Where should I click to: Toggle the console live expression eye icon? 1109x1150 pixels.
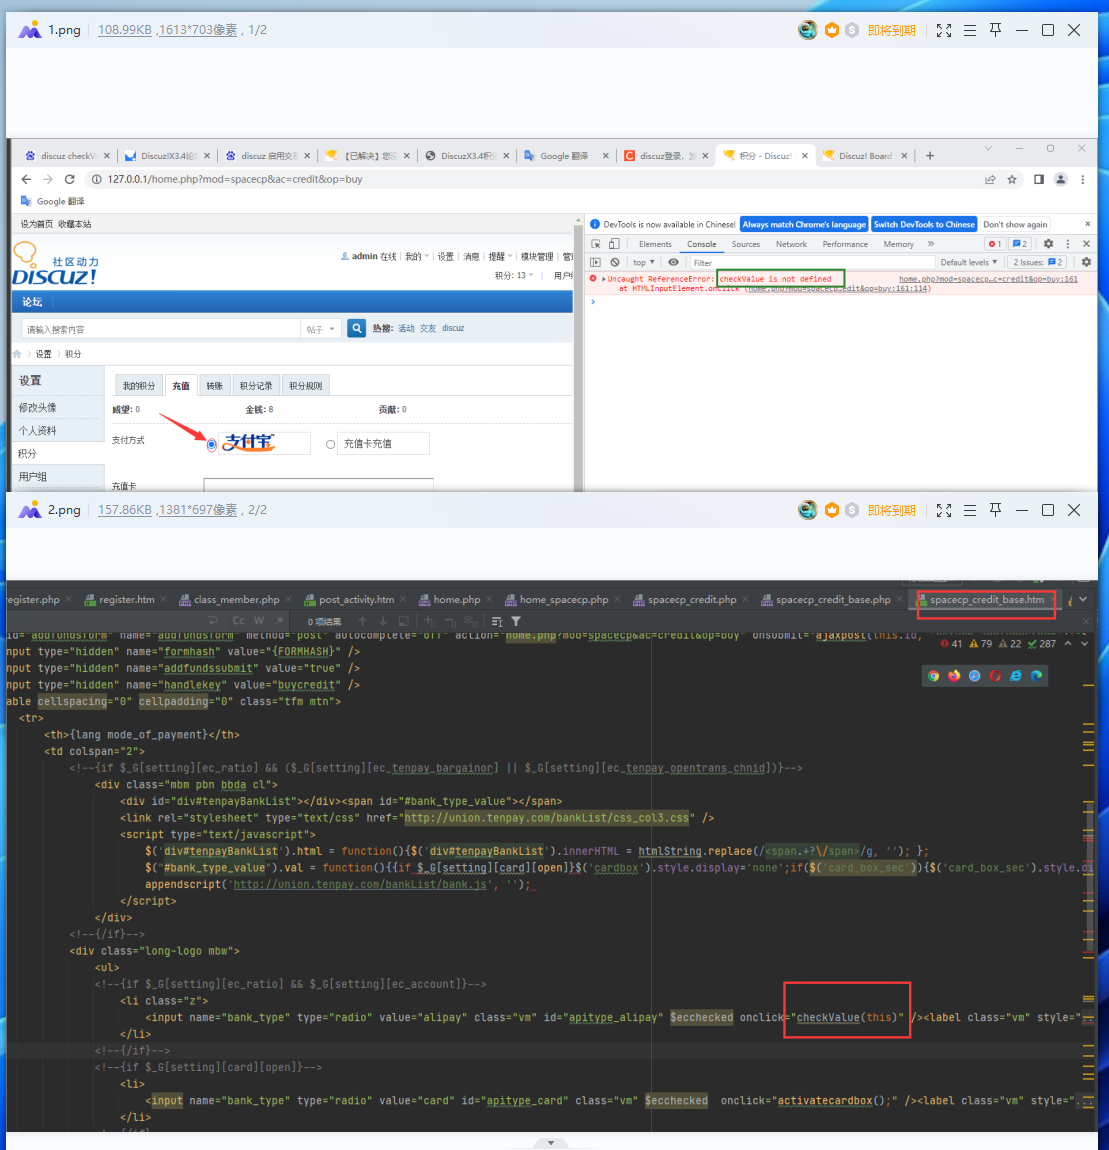674,262
